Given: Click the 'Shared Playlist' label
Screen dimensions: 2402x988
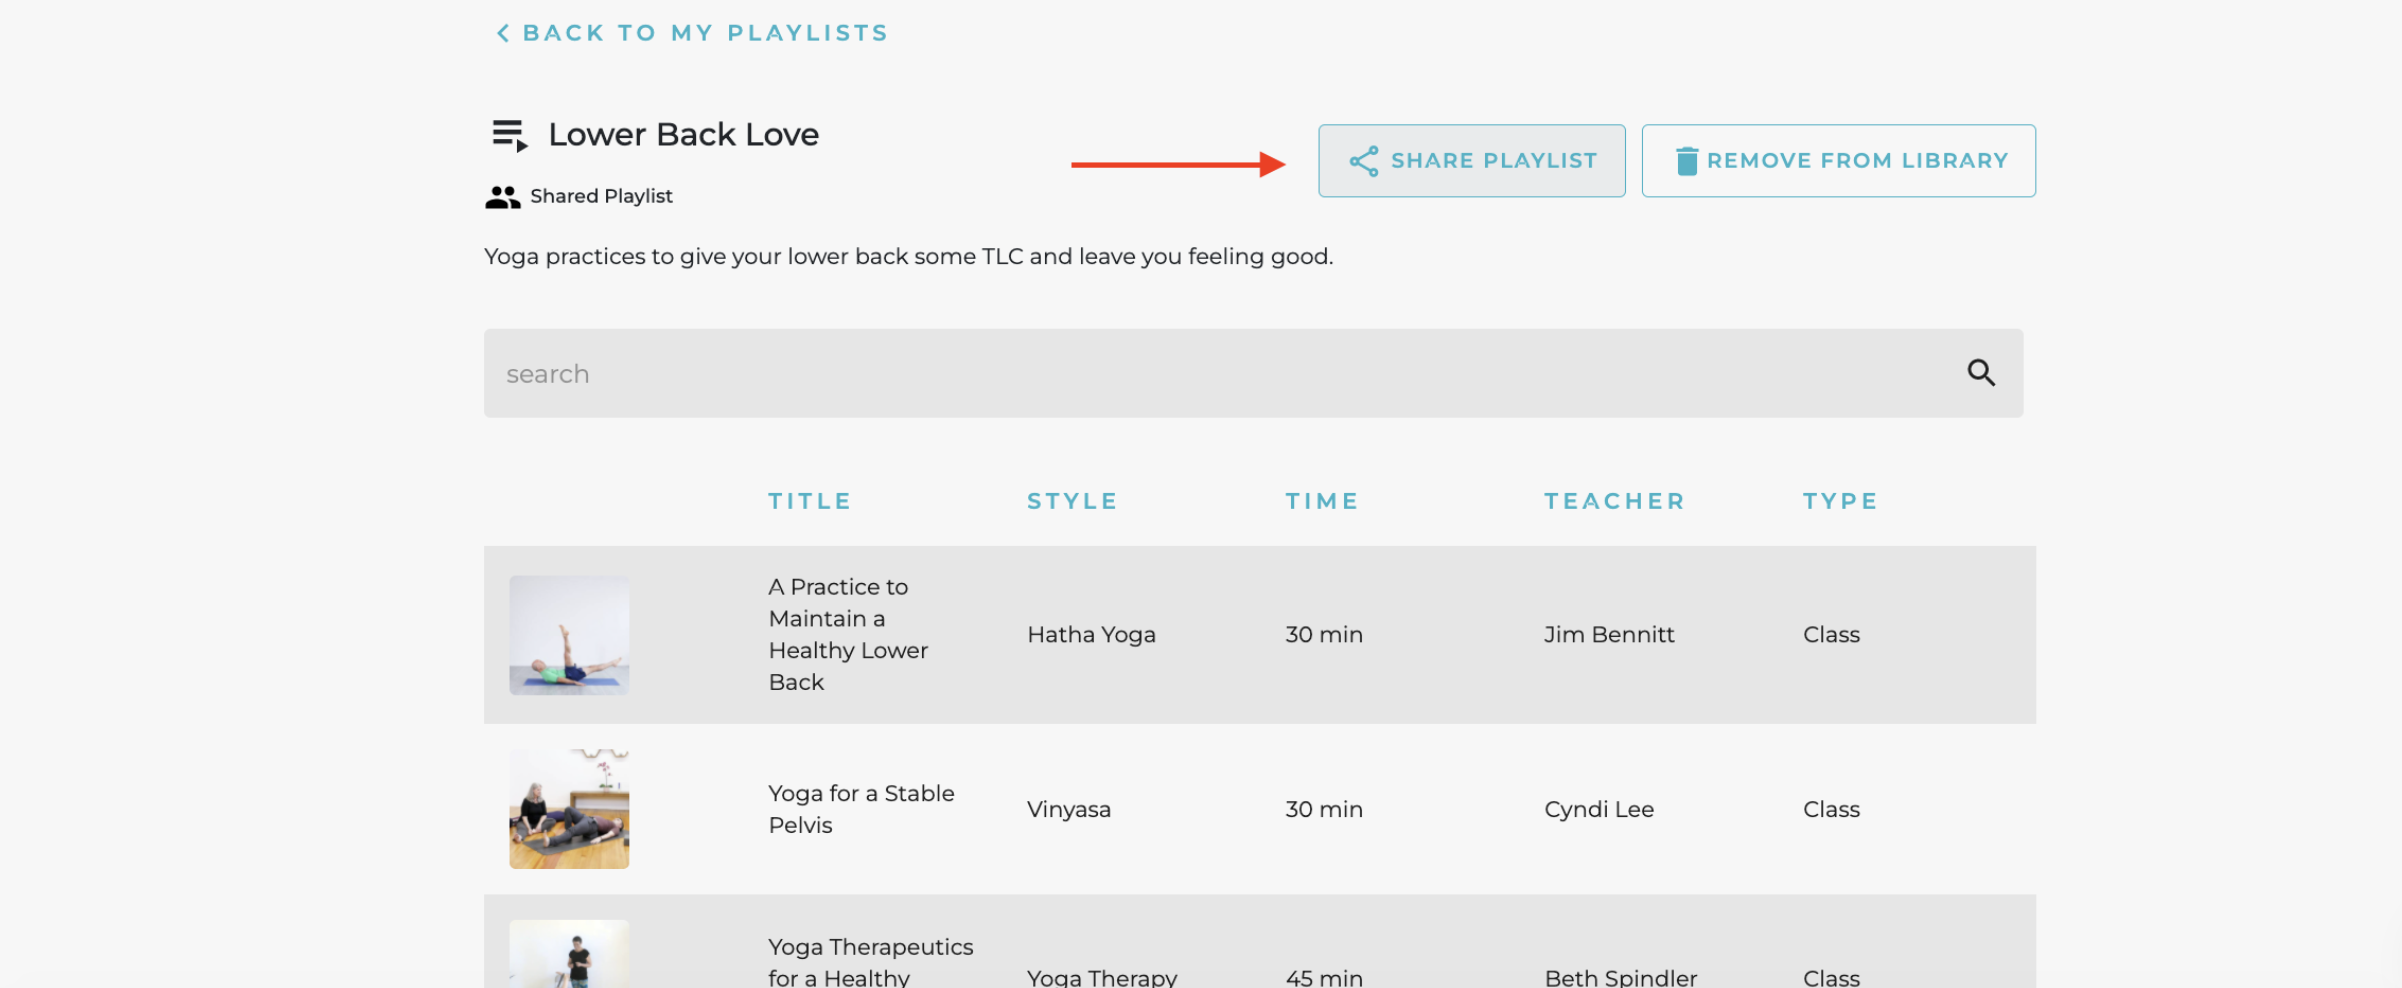Looking at the screenshot, I should (601, 196).
